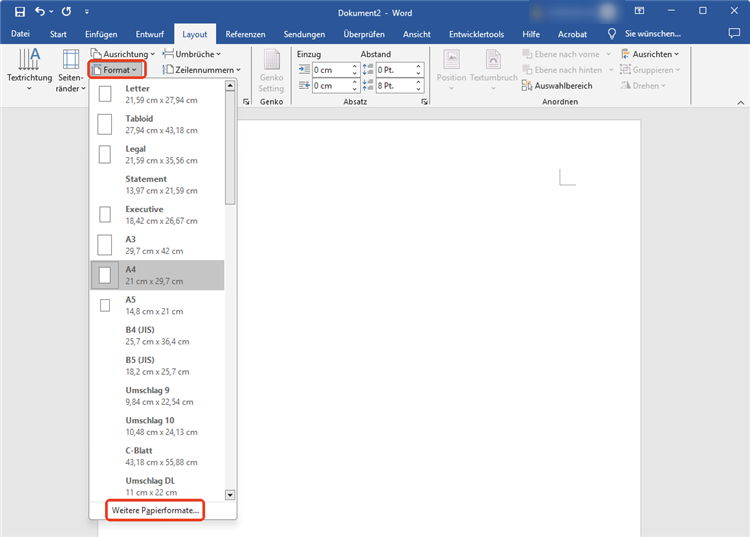
Task: Select the B4 (JIS) paper size
Action: pyautogui.click(x=157, y=335)
